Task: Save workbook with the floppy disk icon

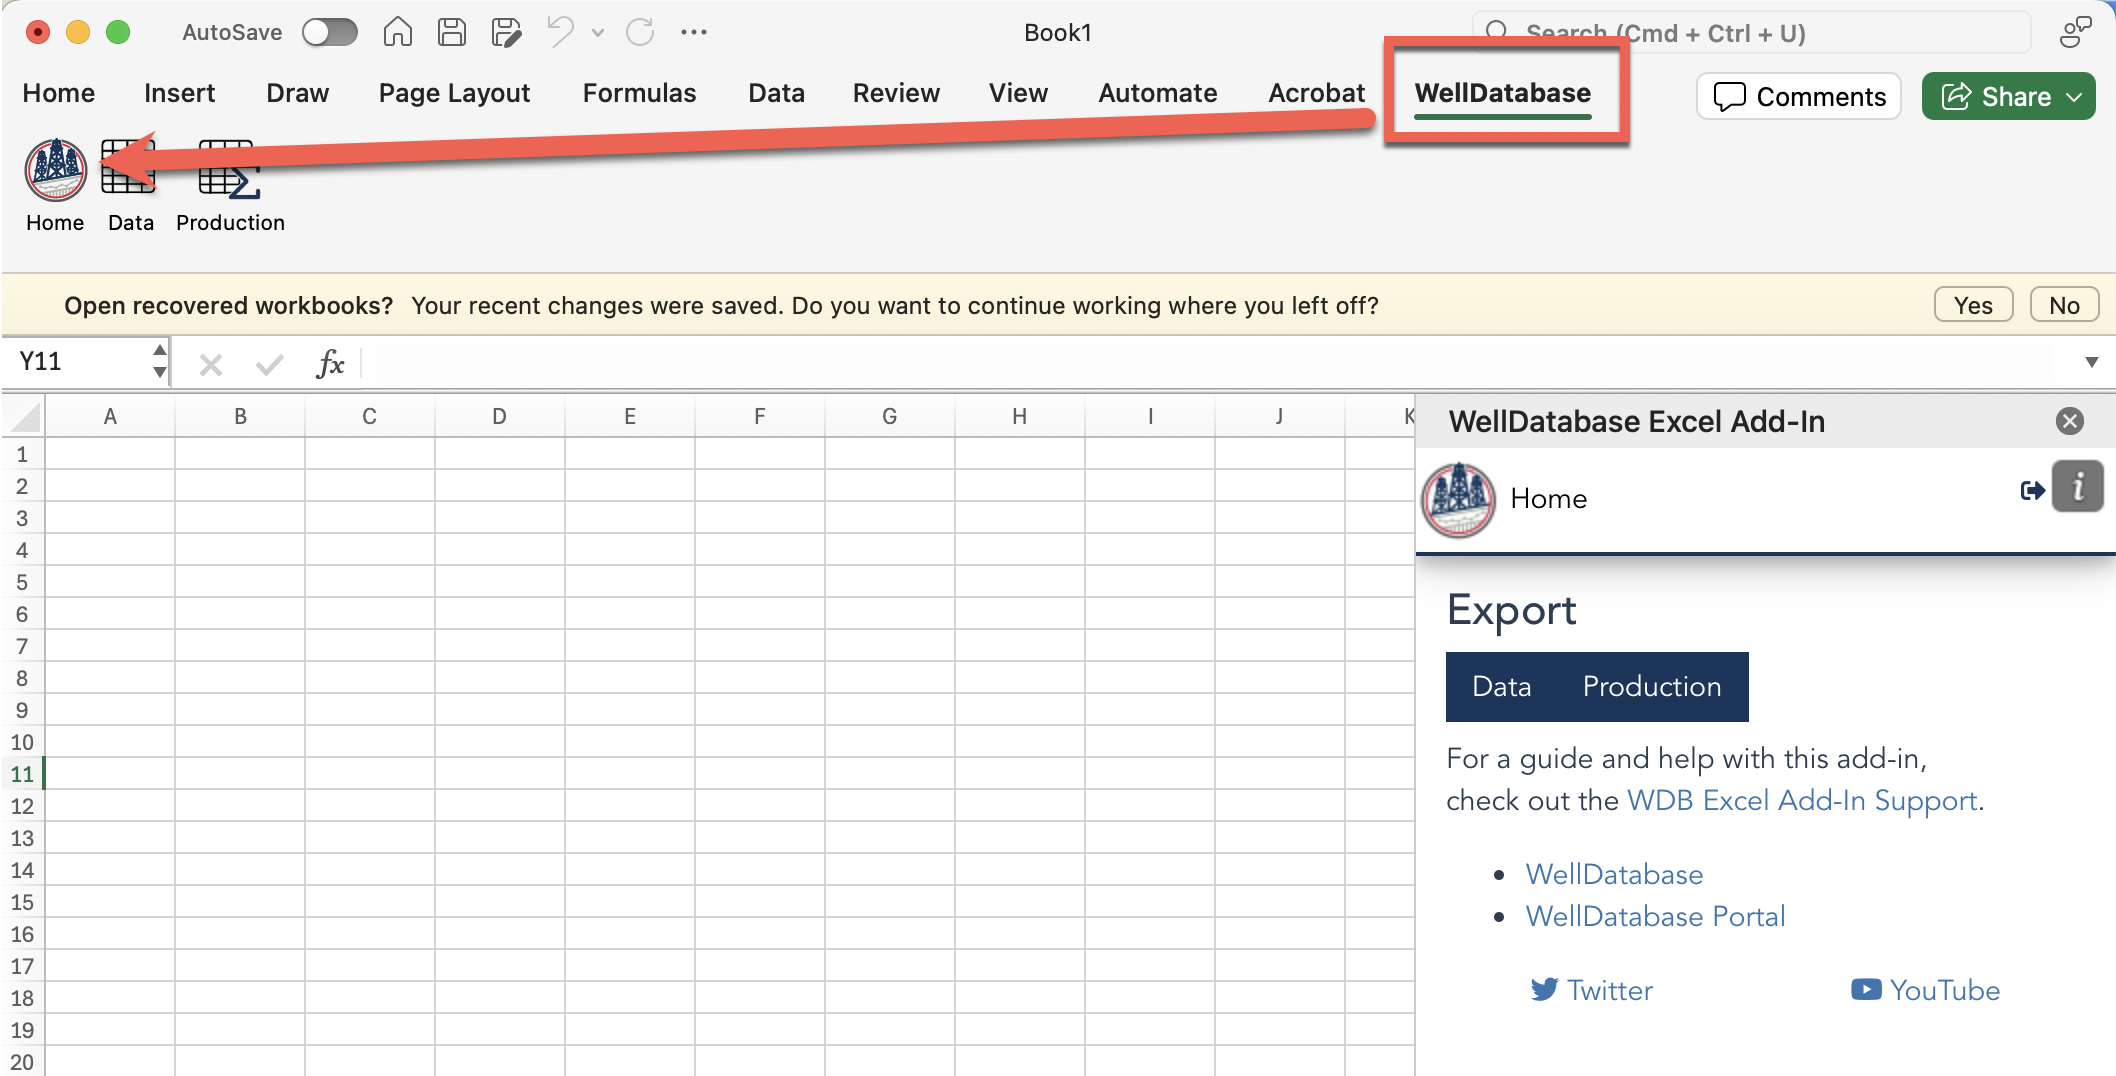Action: point(452,33)
